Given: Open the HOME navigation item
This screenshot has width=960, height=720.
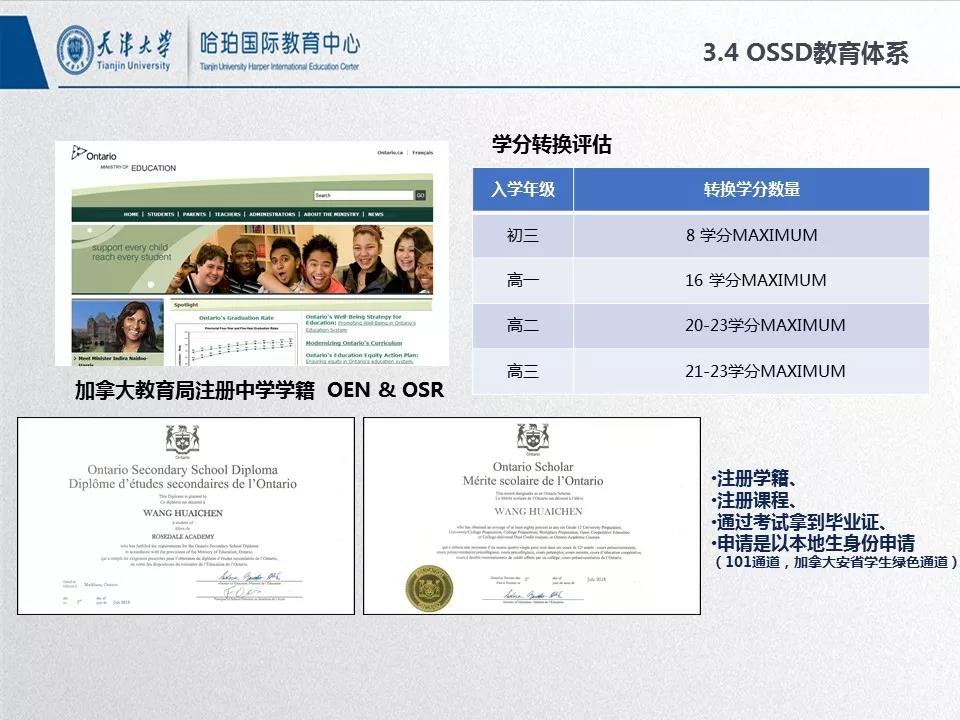Looking at the screenshot, I should (131, 214).
